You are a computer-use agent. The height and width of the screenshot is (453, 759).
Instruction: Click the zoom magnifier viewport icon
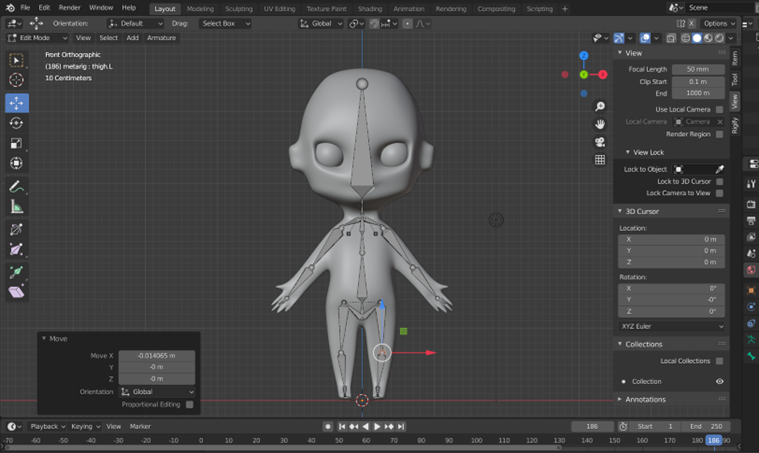600,106
